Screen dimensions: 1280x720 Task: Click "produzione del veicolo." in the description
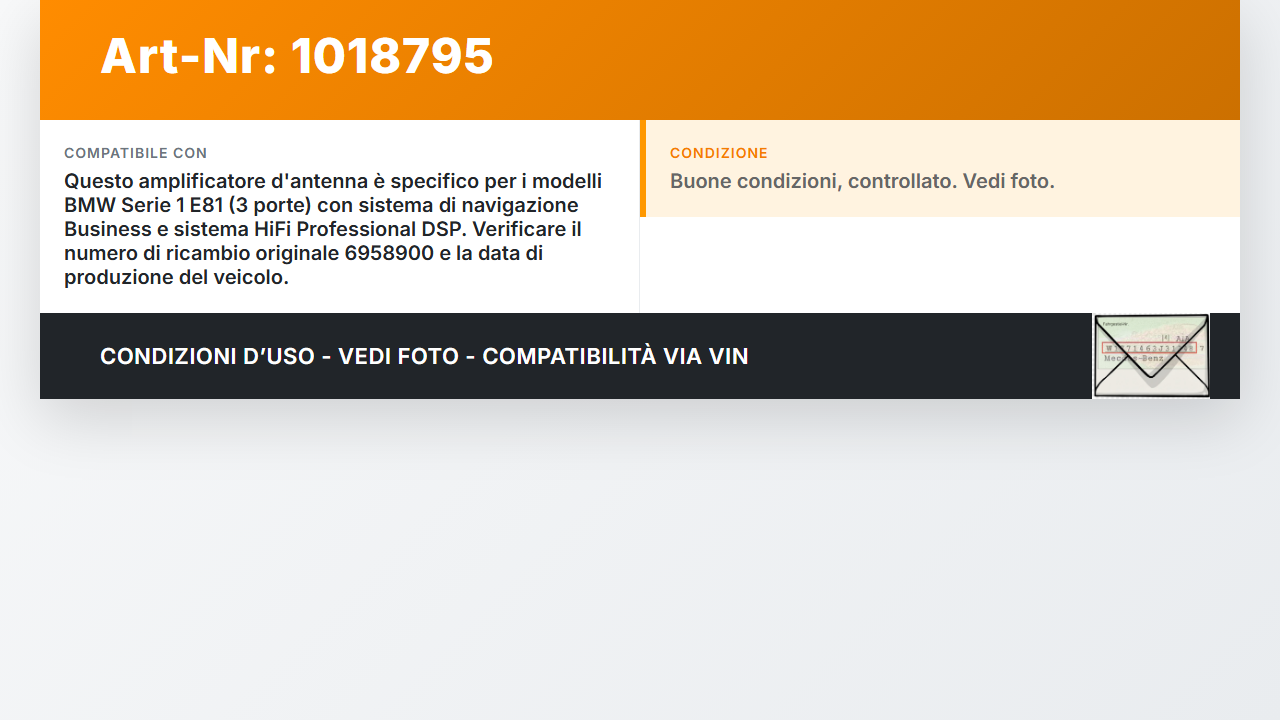click(x=176, y=277)
